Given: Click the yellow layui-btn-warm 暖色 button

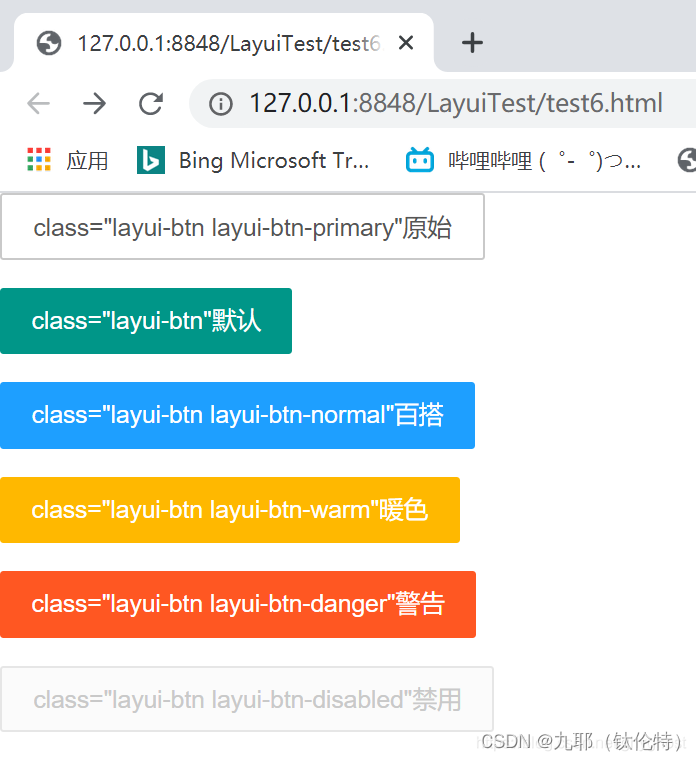Looking at the screenshot, I should pyautogui.click(x=230, y=510).
